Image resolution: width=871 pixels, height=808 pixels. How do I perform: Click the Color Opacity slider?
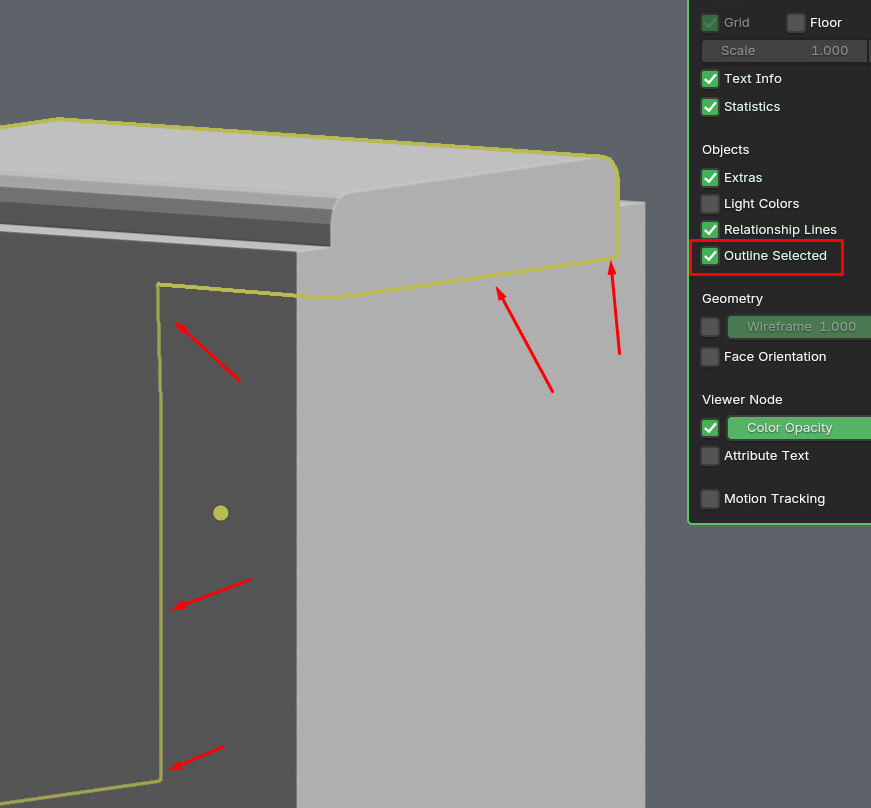click(799, 428)
